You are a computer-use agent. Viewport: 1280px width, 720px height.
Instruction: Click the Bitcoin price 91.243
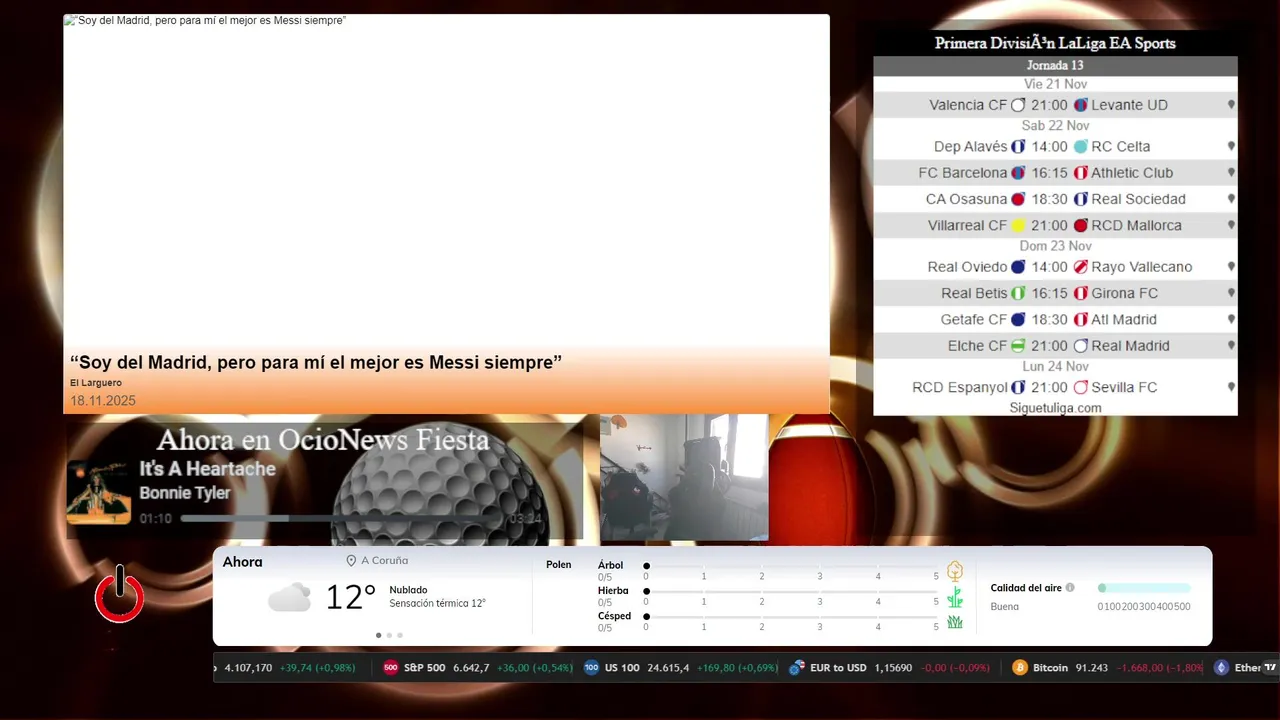[x=1090, y=668]
